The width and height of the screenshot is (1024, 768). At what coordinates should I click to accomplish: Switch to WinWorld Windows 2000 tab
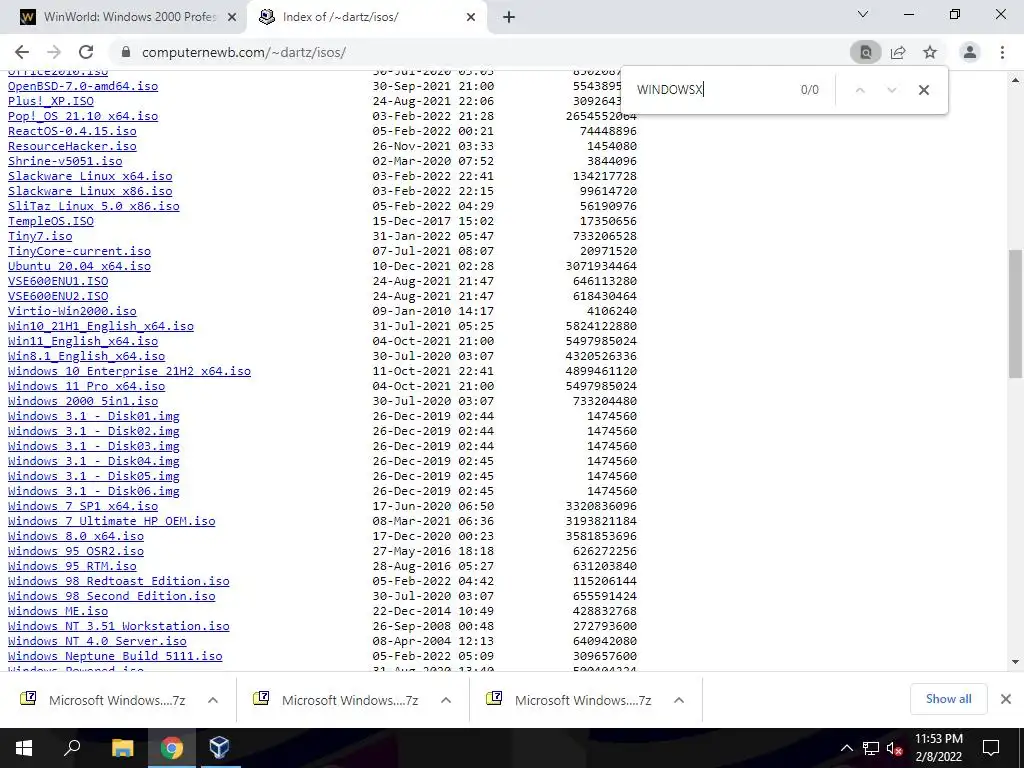tap(124, 18)
